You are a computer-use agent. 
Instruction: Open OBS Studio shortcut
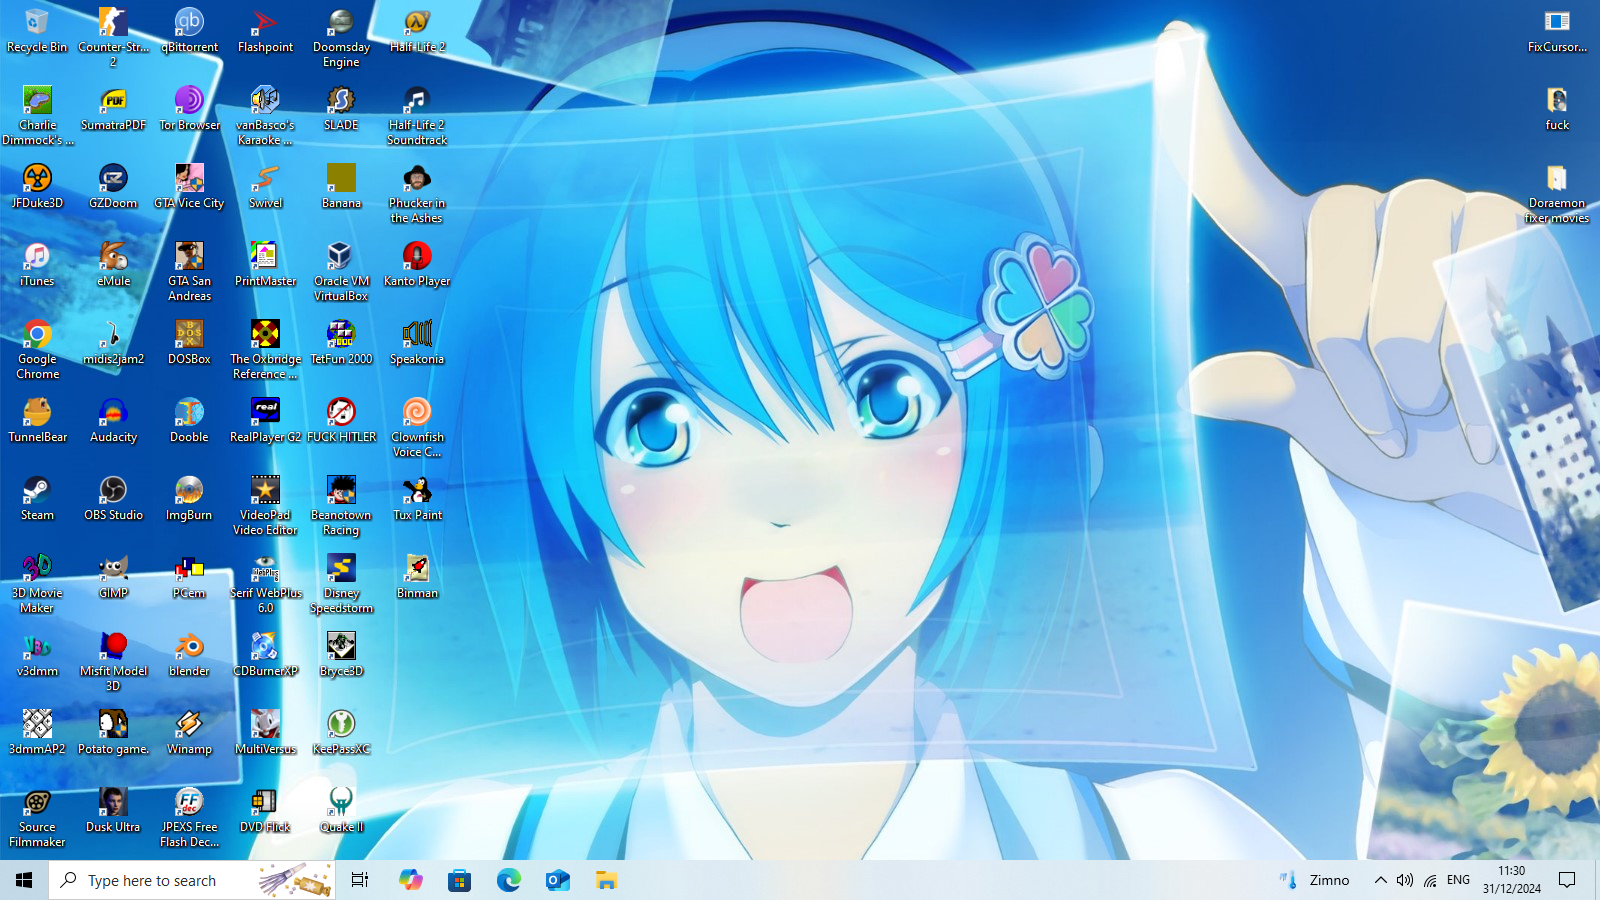tap(113, 499)
